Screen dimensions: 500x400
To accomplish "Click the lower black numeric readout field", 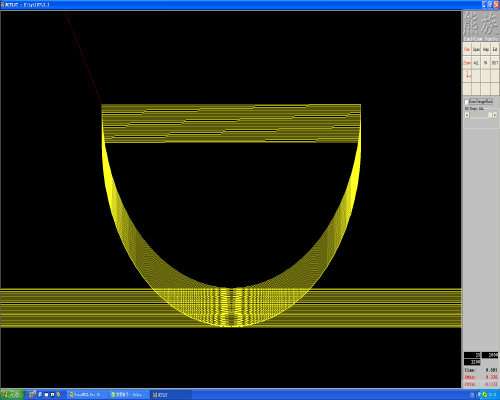I will click(x=472, y=362).
